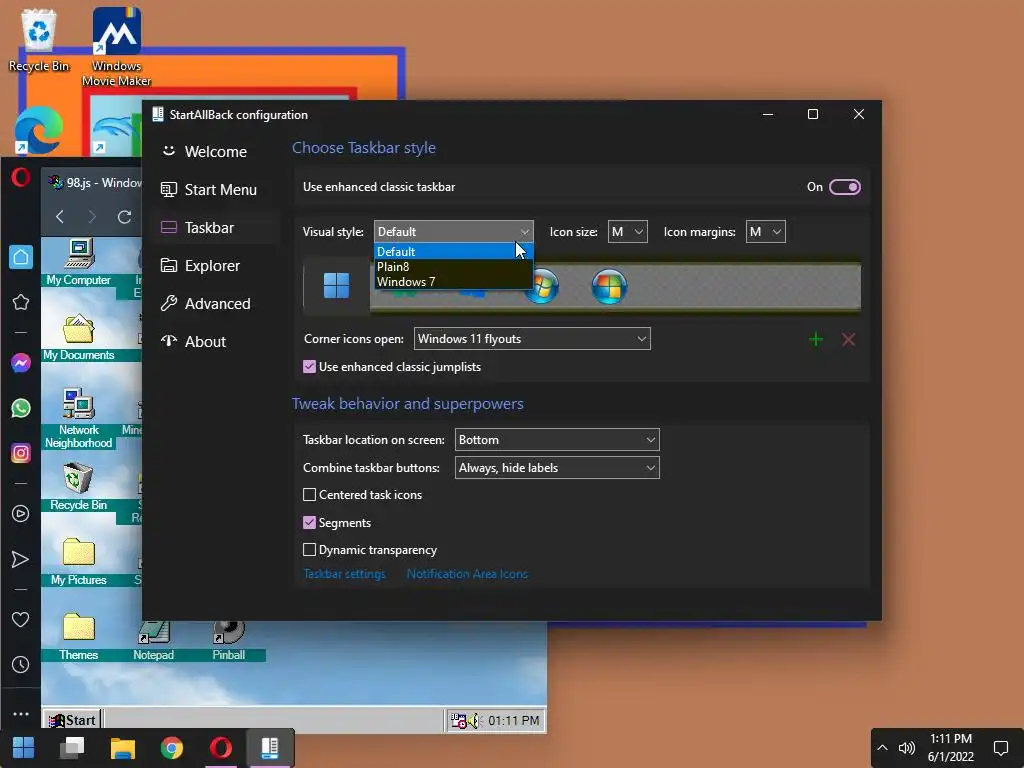Screen dimensions: 1024x768
Task: Open Chrome from the taskbar
Action: (x=172, y=748)
